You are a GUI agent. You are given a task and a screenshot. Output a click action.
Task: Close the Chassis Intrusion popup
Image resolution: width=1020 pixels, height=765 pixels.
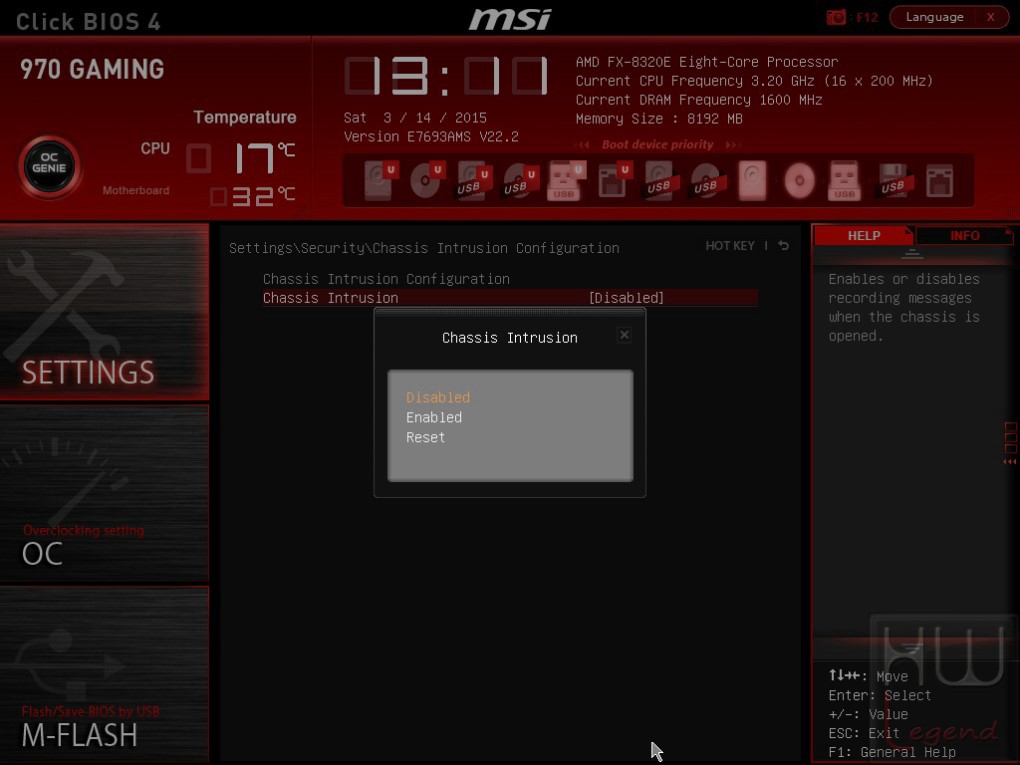(624, 335)
